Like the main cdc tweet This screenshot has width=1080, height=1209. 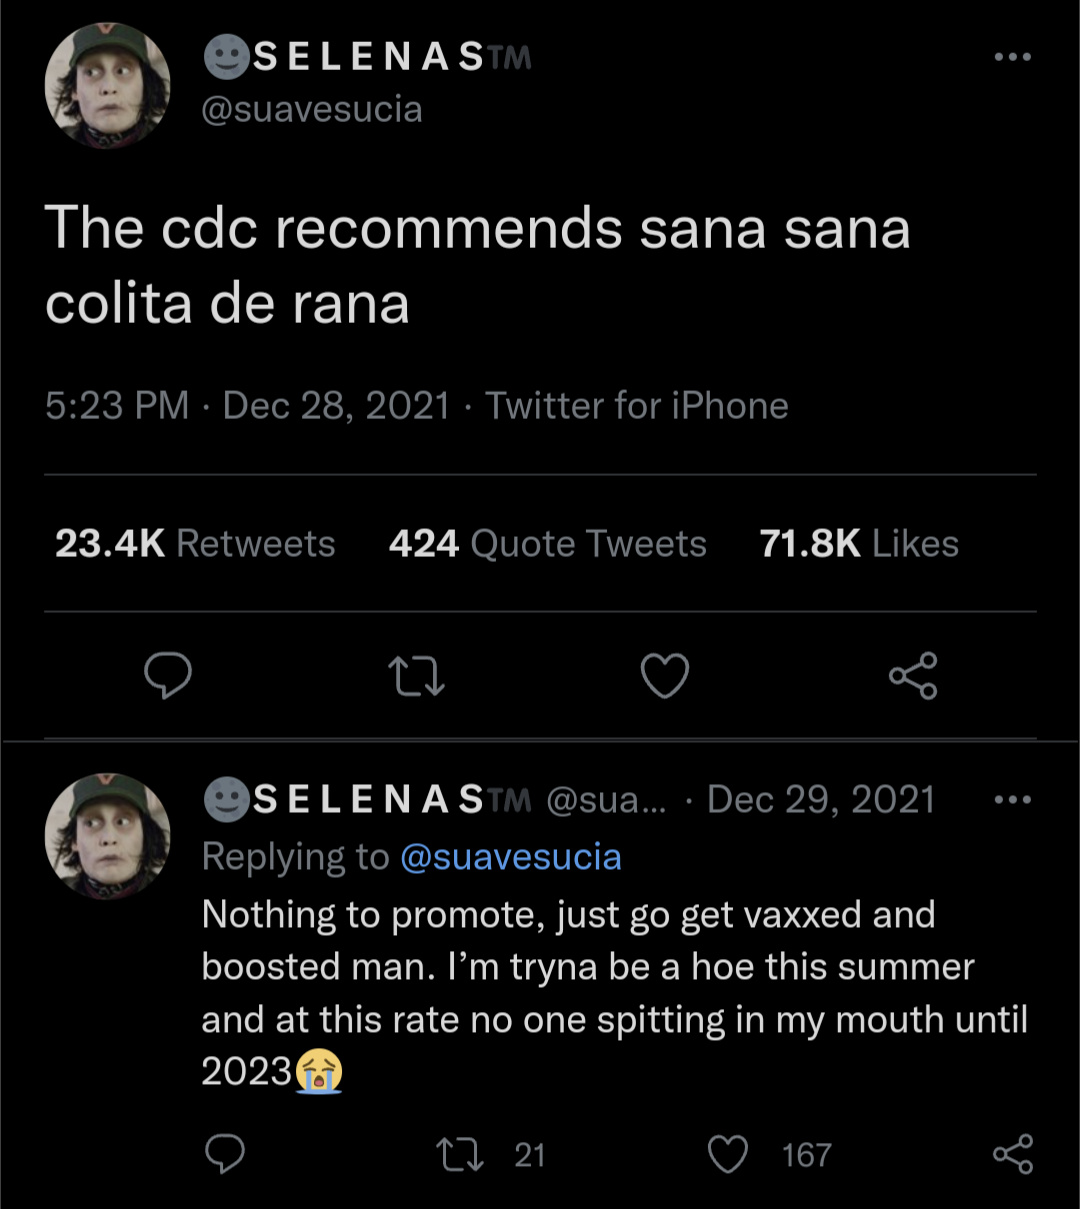tap(665, 676)
